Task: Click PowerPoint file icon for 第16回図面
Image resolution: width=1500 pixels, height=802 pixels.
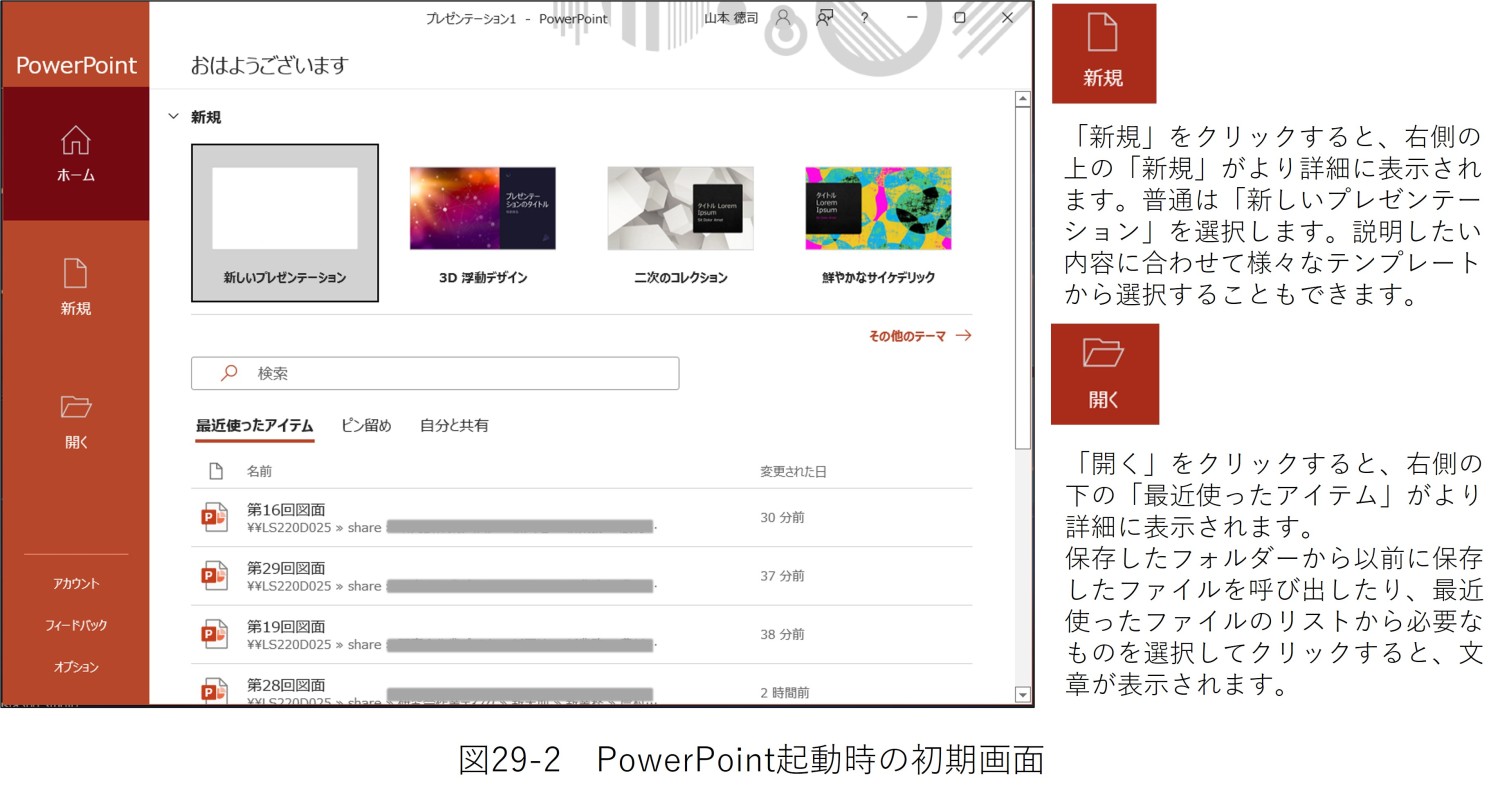Action: pos(215,517)
